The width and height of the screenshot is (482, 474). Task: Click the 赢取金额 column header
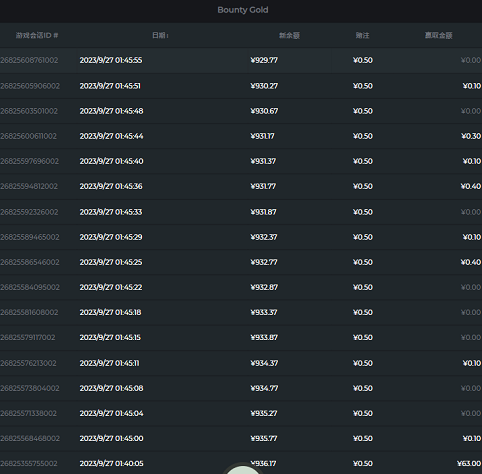pyautogui.click(x=438, y=35)
